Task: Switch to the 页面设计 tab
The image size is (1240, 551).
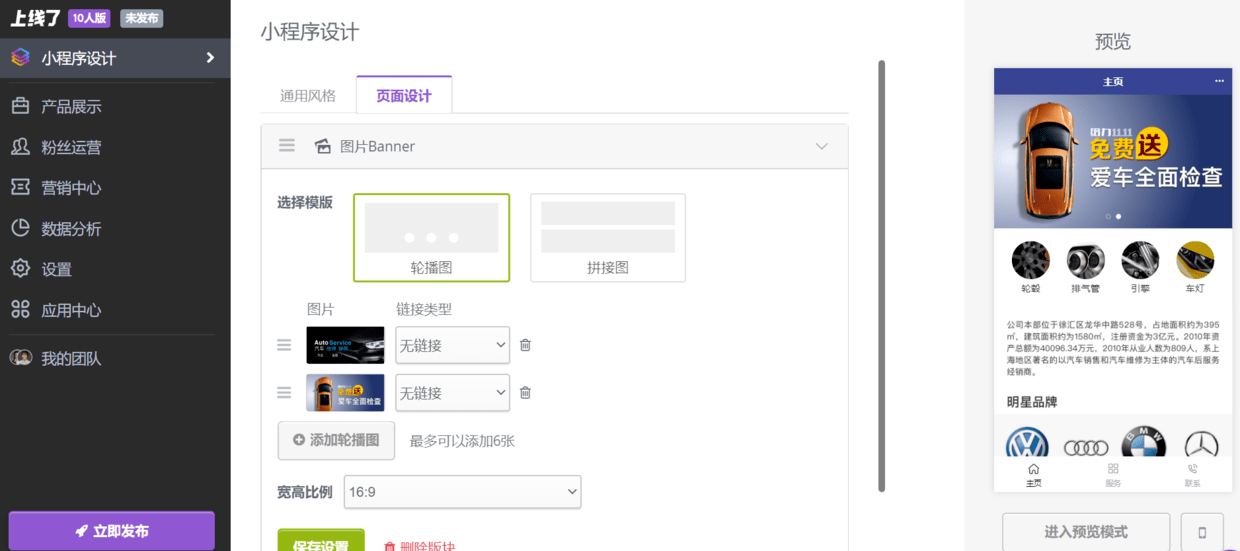Action: (404, 96)
